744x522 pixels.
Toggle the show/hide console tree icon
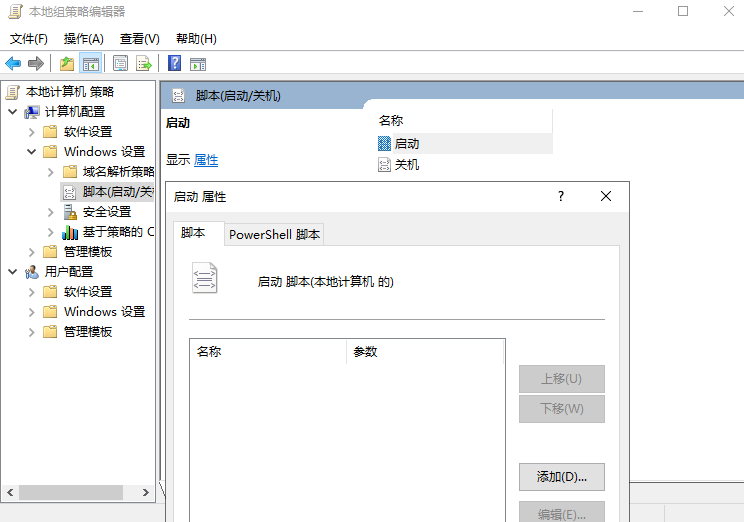(x=91, y=64)
